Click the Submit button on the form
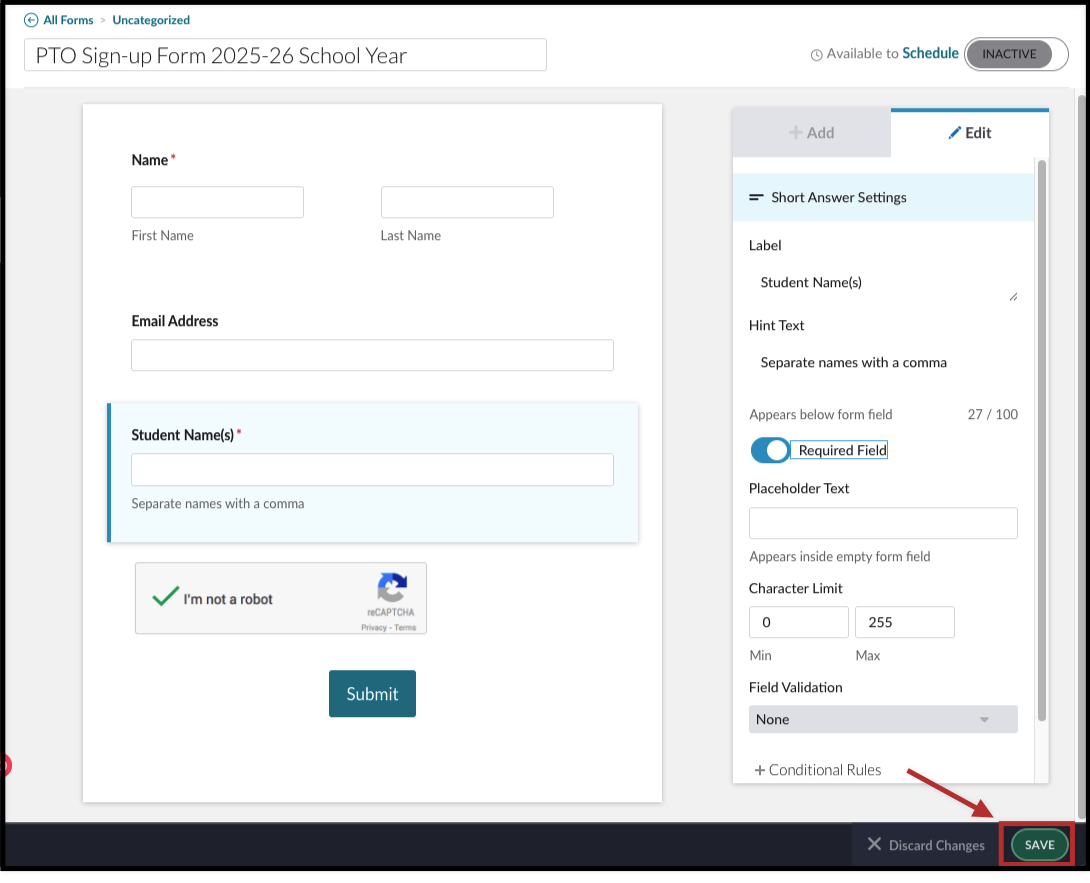The width and height of the screenshot is (1090, 883). pos(372,693)
